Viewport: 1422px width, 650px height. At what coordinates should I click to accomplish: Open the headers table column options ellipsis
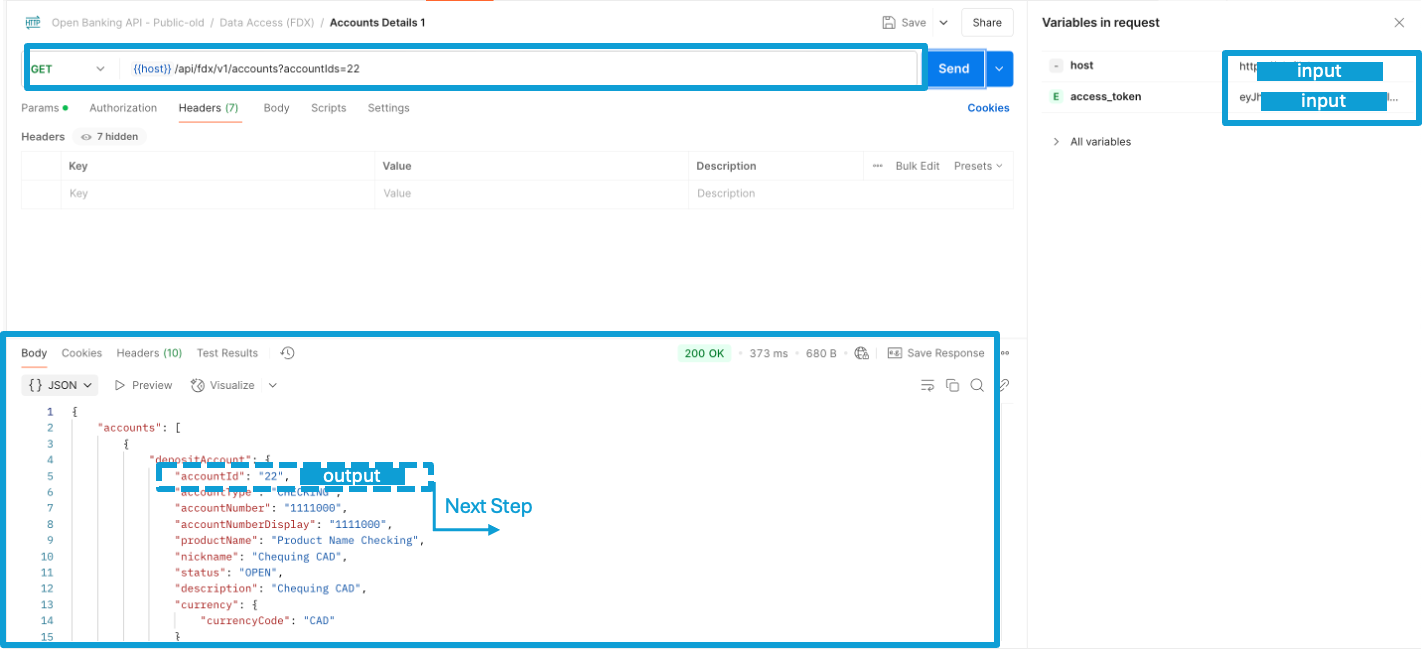(x=878, y=166)
